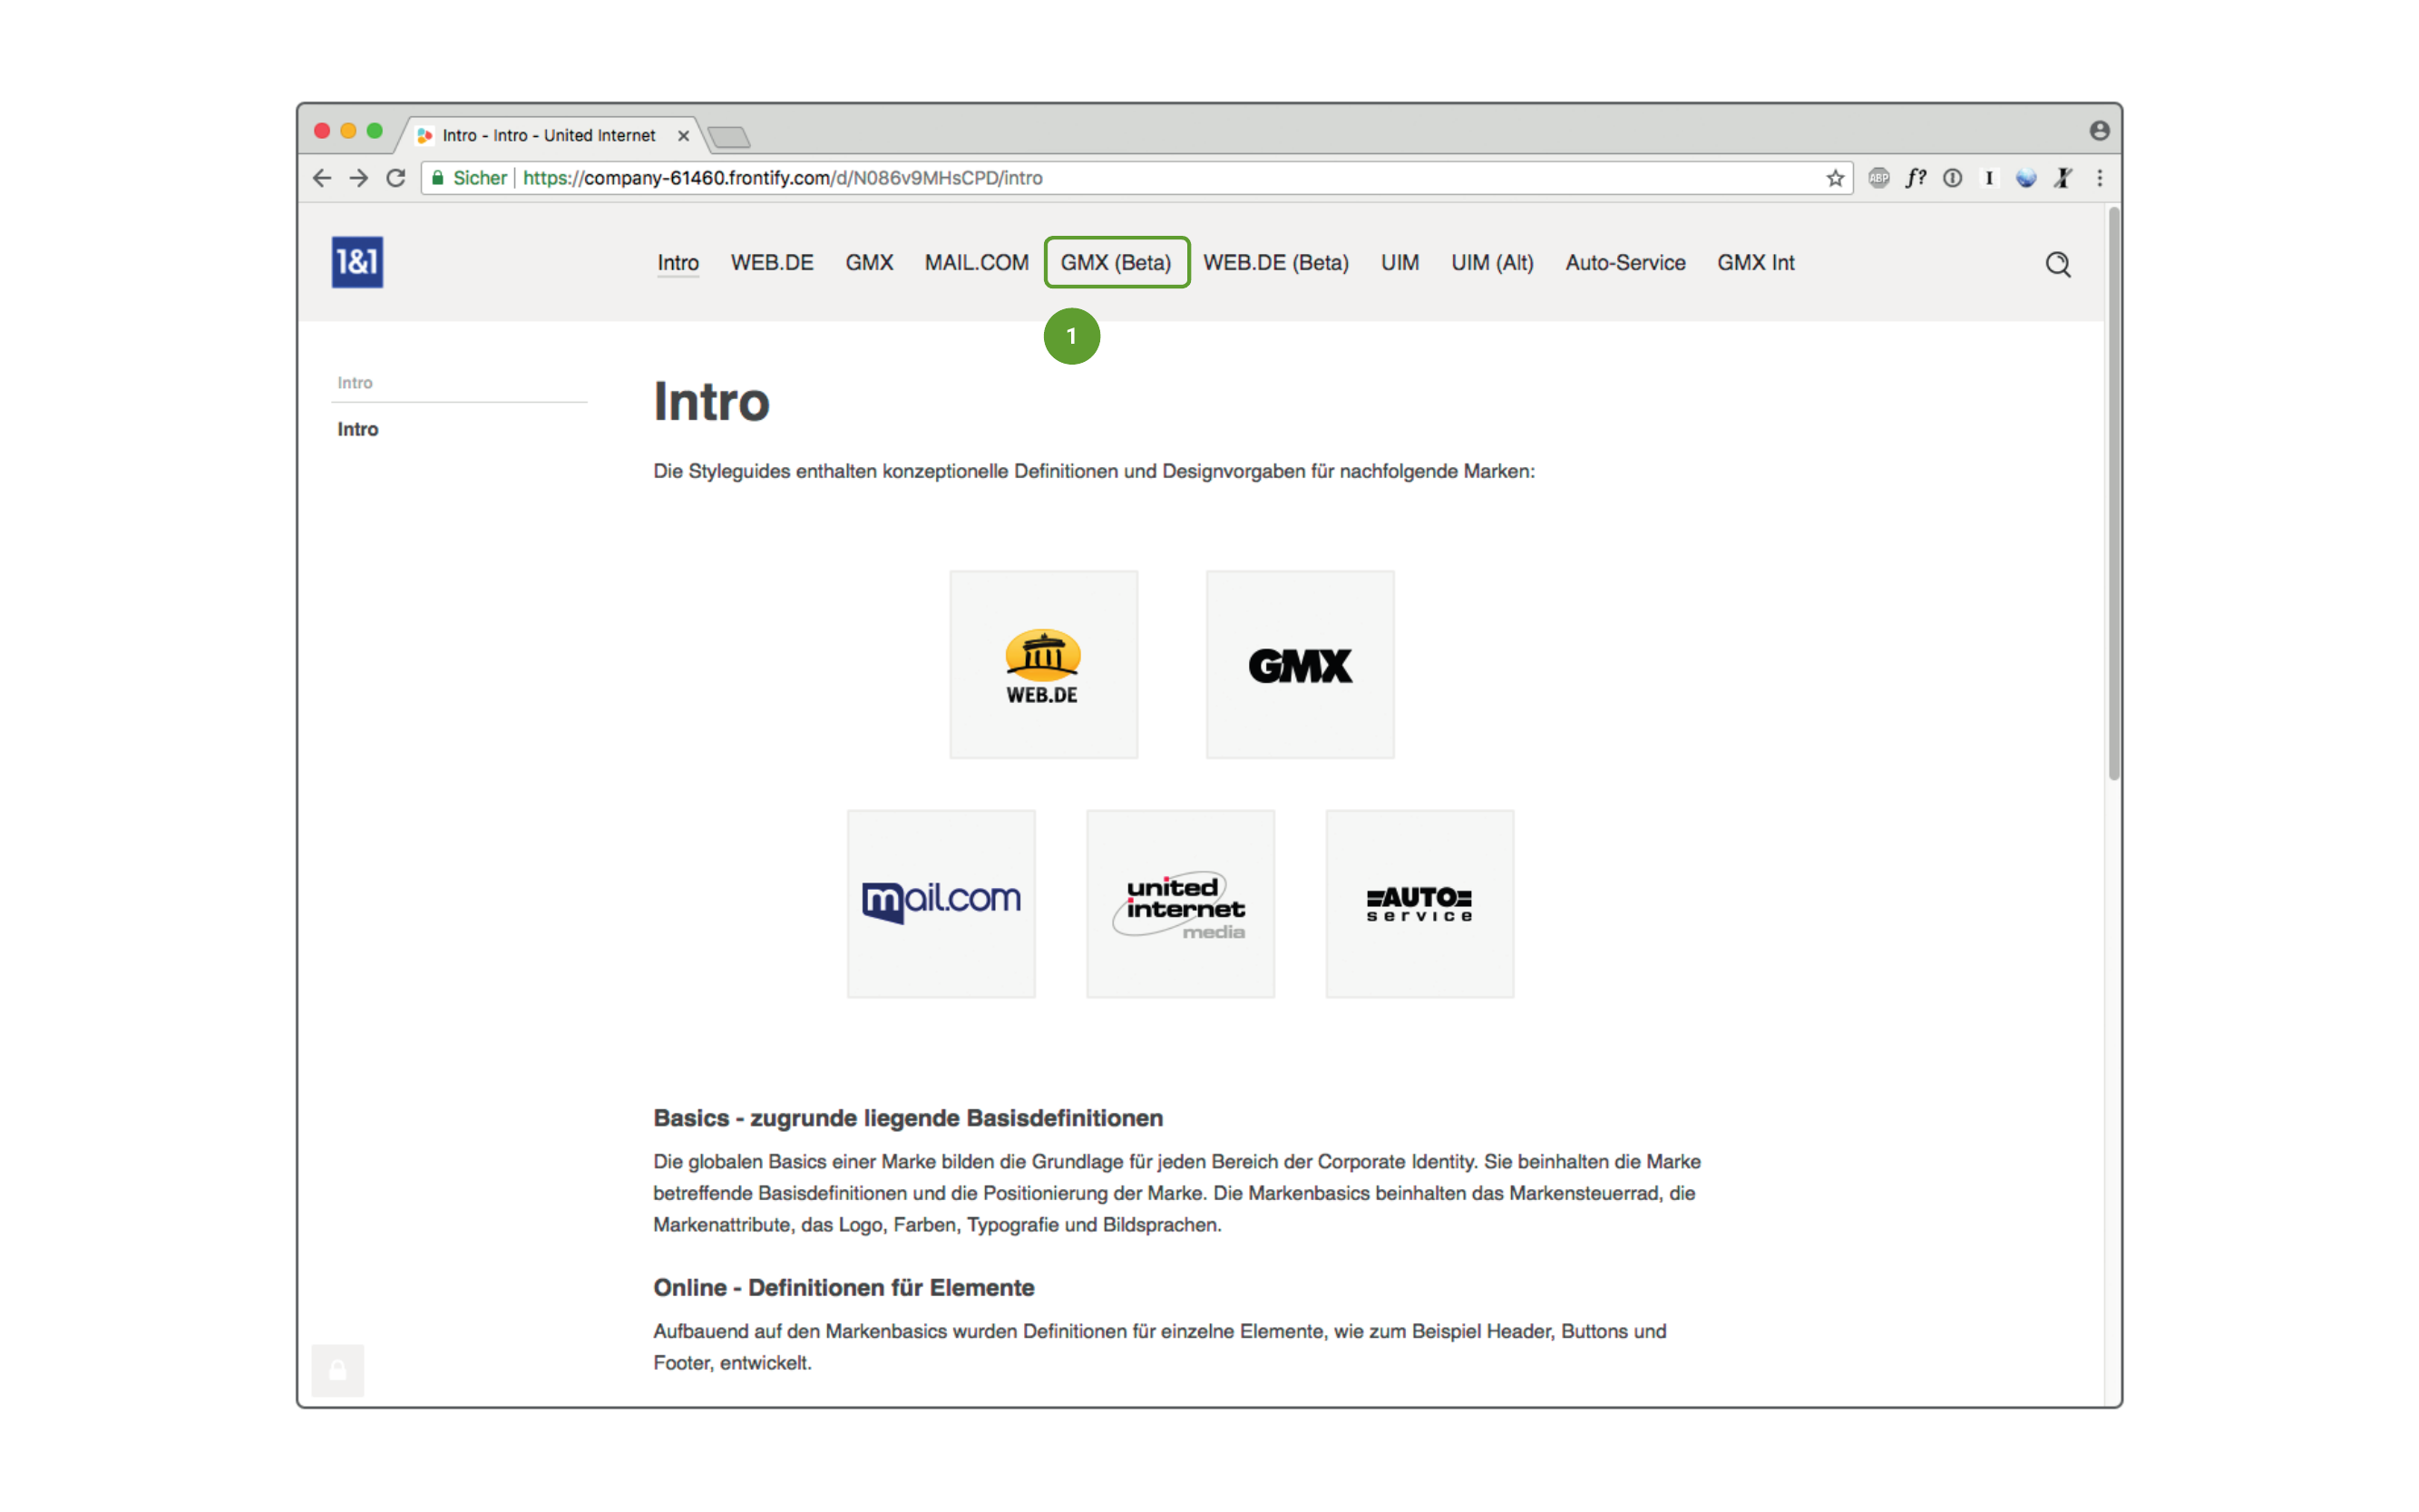
Task: Enable the Adblock Plus extension
Action: tap(1879, 178)
